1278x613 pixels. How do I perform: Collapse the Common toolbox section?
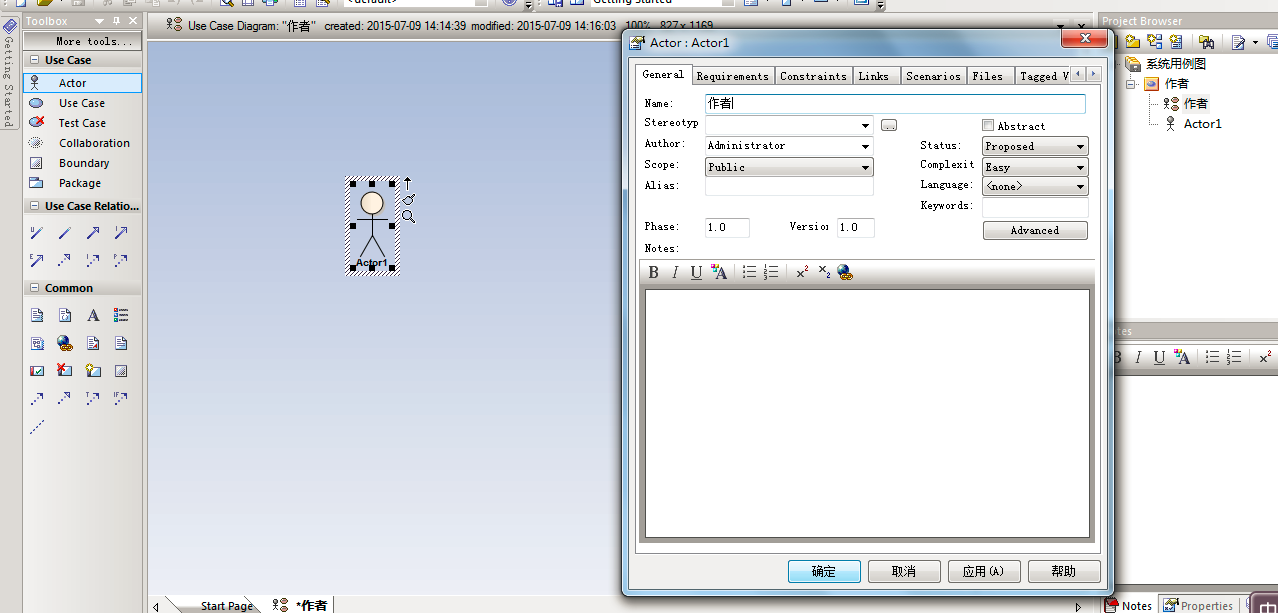pos(34,288)
